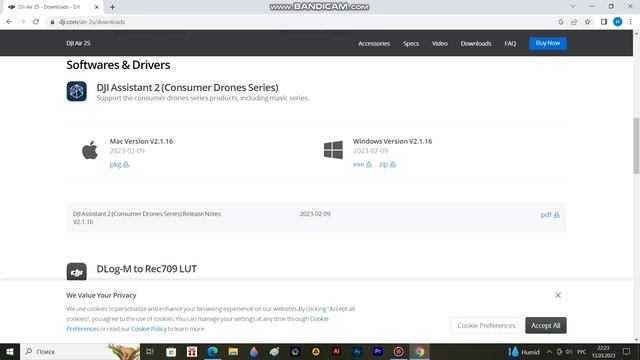Download the release notes pdf
The height and width of the screenshot is (360, 640).
coord(550,214)
